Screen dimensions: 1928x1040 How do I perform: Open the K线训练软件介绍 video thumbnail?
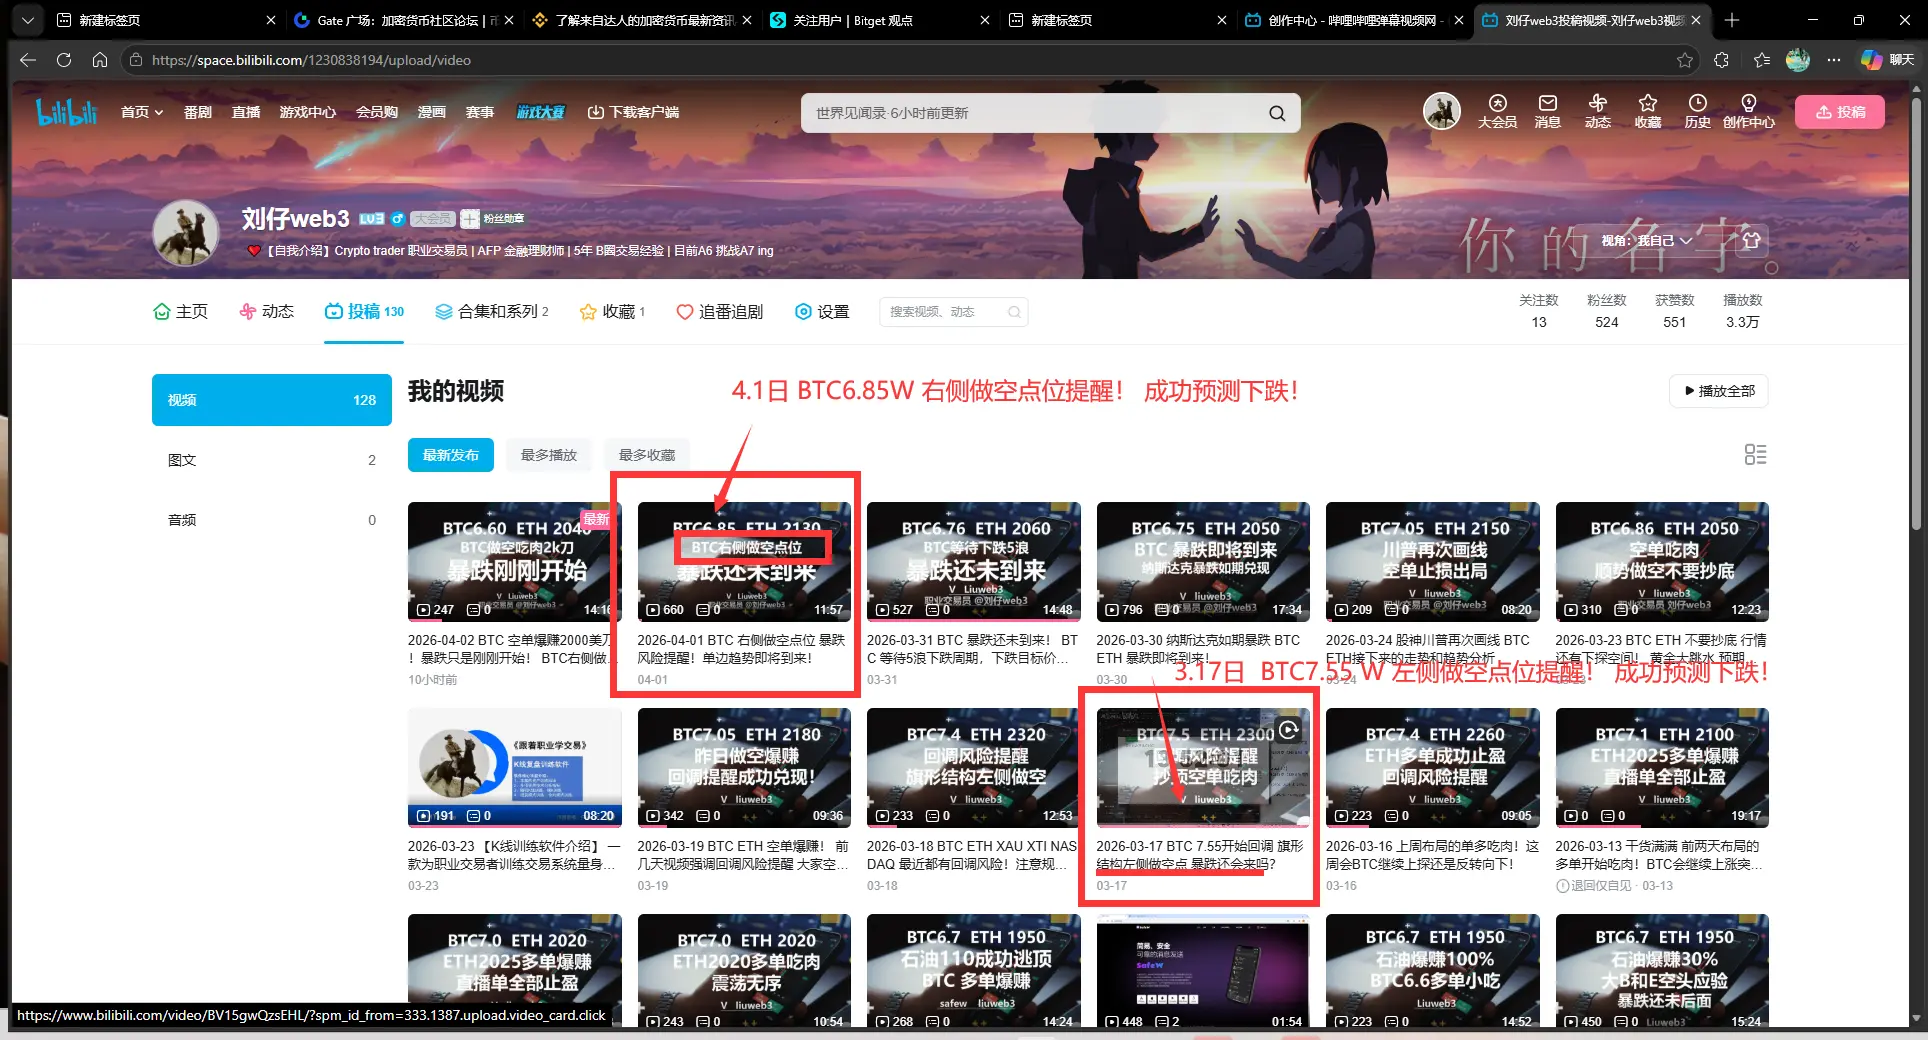514,767
